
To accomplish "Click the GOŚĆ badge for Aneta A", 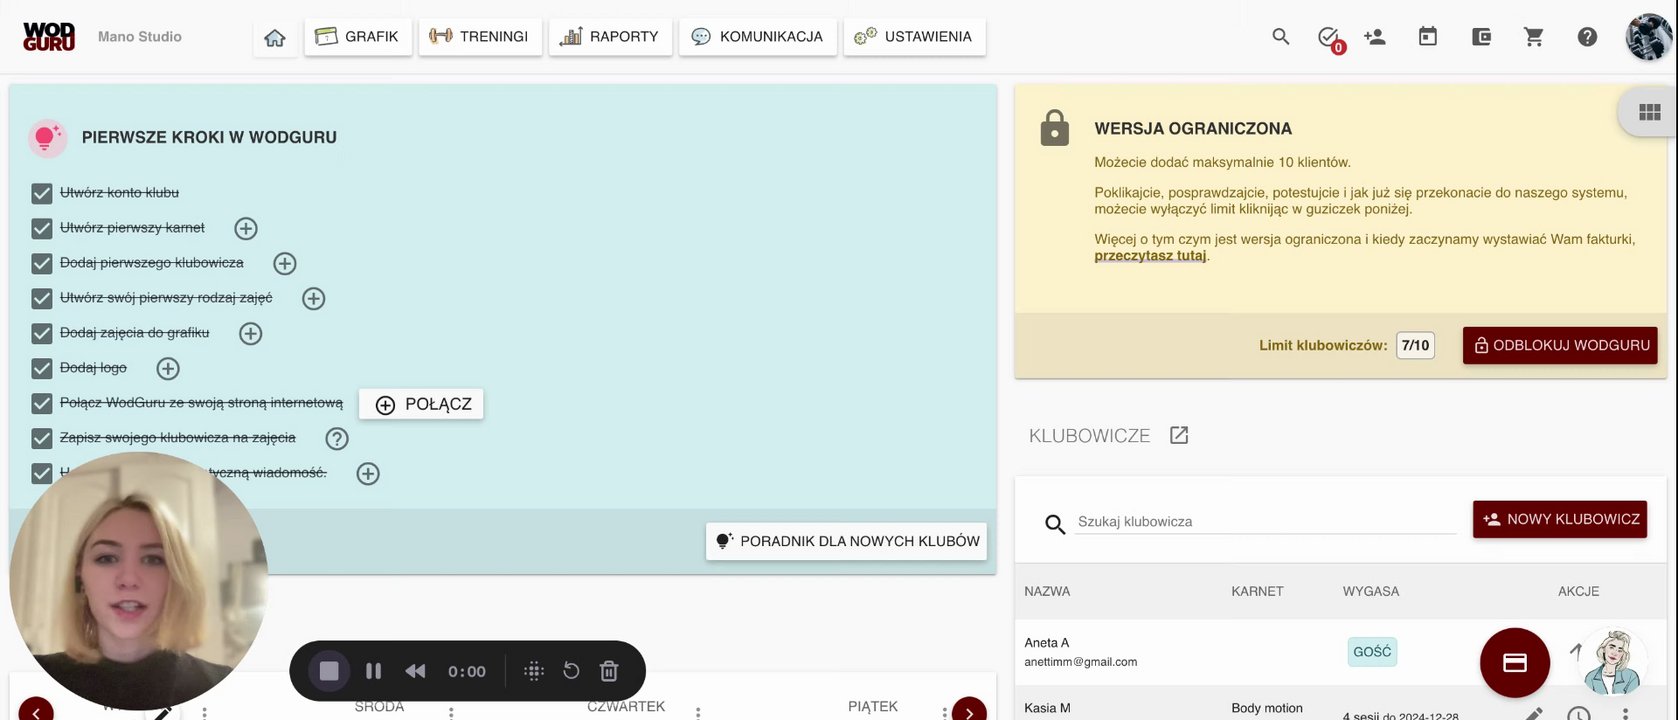I will pyautogui.click(x=1372, y=652).
